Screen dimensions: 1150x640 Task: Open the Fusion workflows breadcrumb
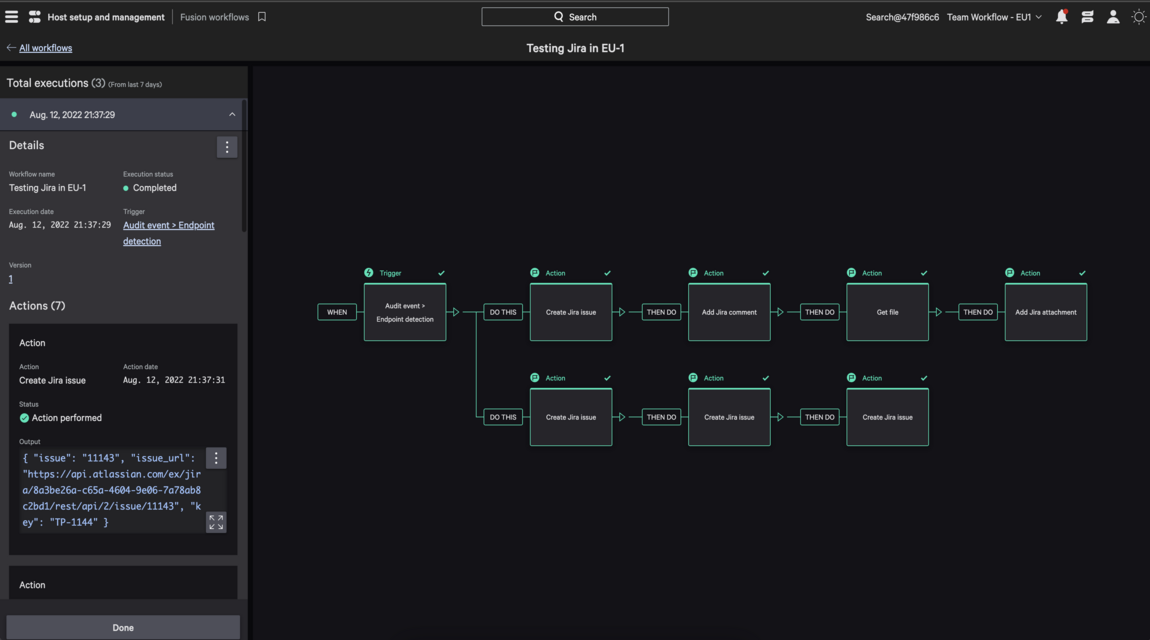[214, 17]
